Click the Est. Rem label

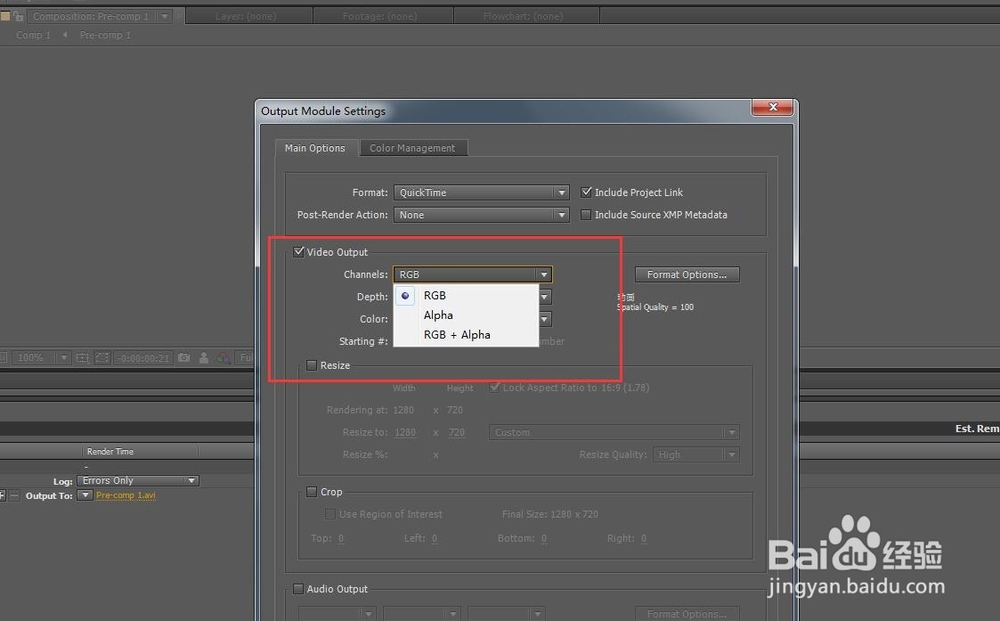977,428
